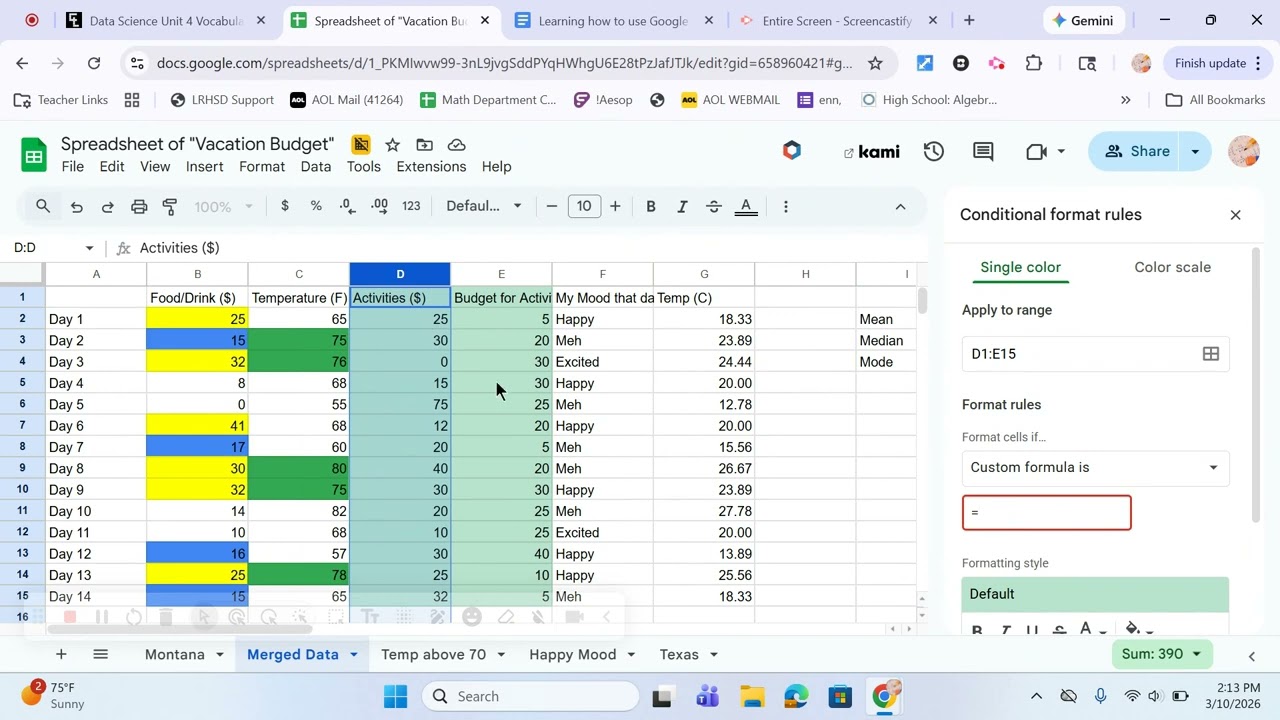Open the Share options dropdown arrow
Screen dimensions: 1280x720
[1195, 152]
